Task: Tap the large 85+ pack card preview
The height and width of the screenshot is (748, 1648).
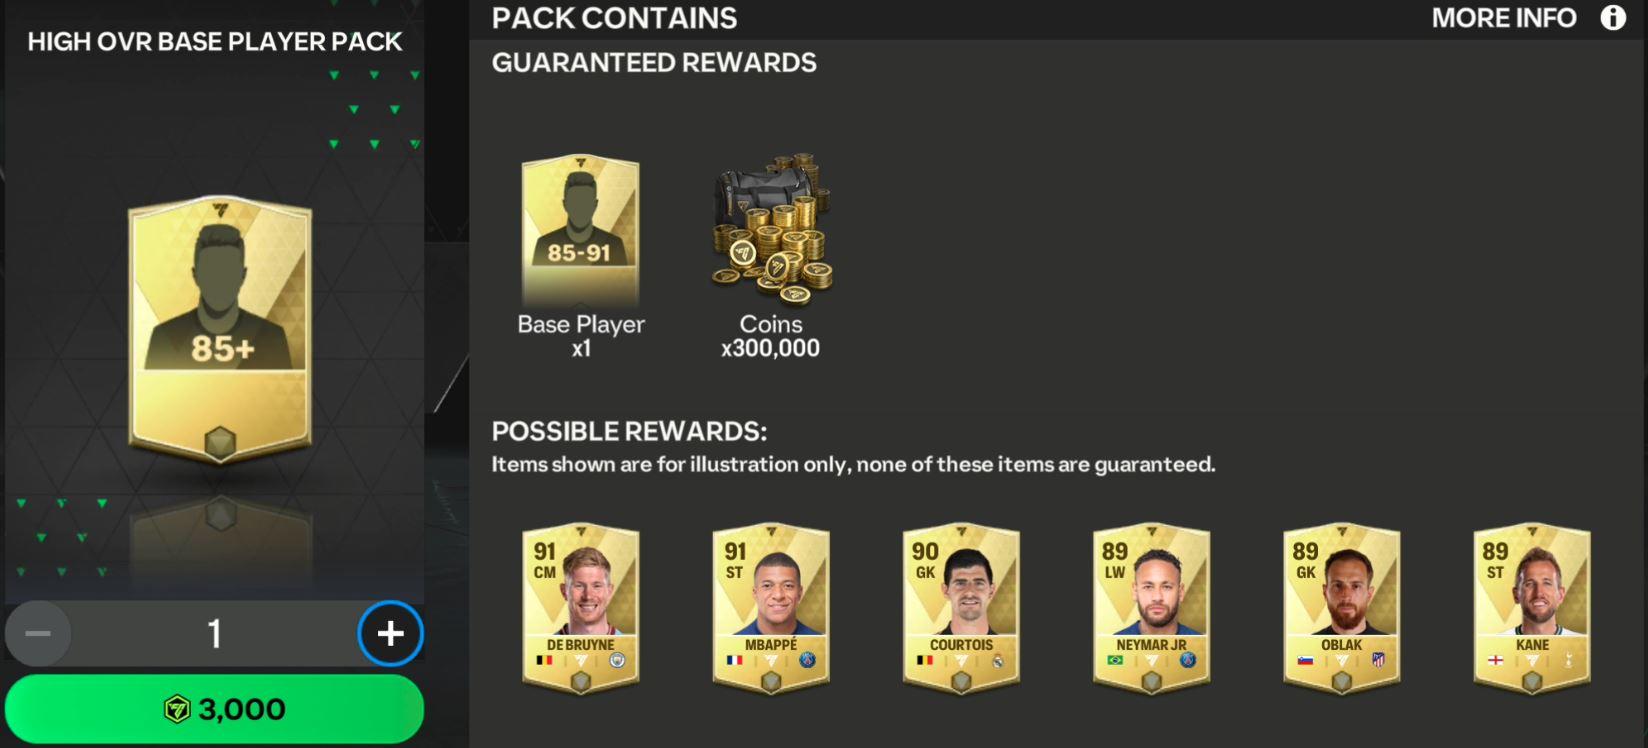Action: pyautogui.click(x=220, y=329)
